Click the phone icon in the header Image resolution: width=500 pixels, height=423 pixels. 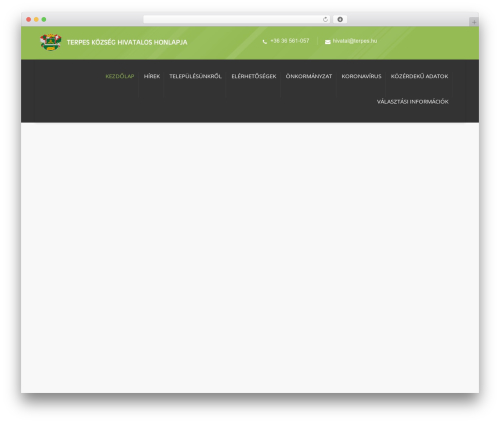pyautogui.click(x=265, y=42)
